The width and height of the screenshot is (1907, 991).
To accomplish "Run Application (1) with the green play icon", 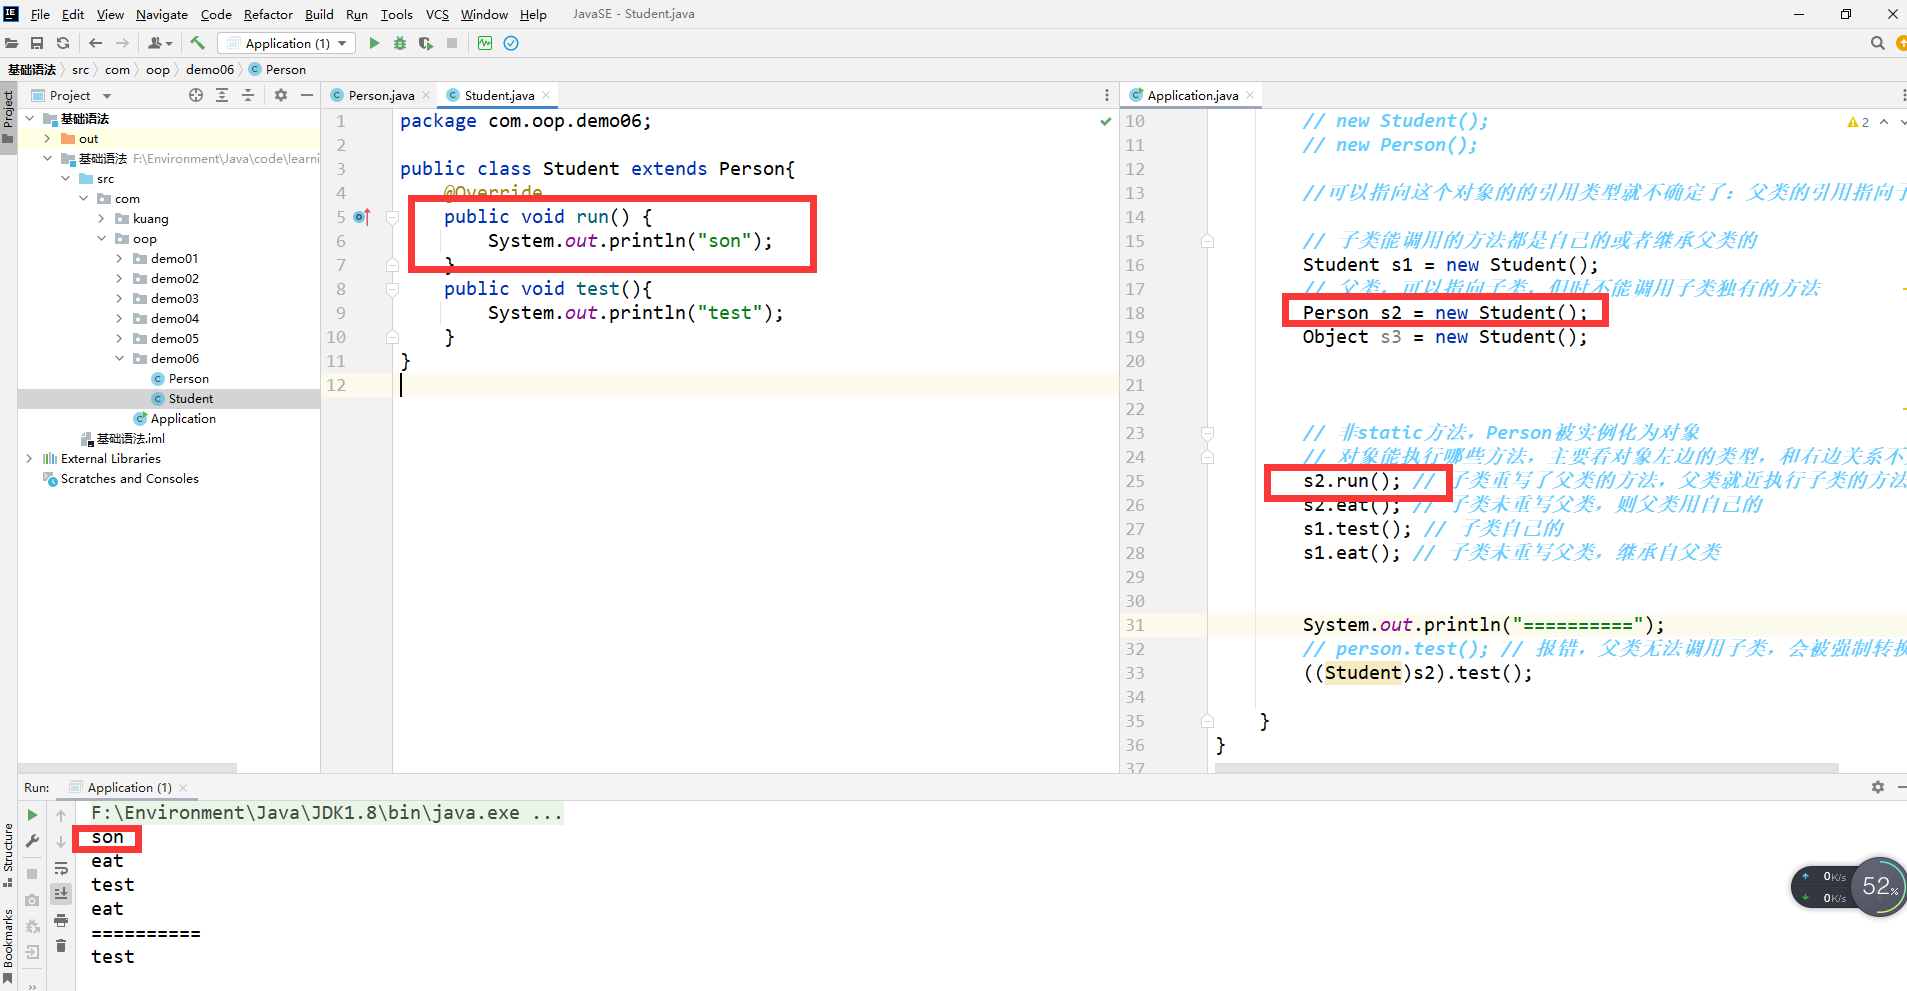I will click(374, 43).
